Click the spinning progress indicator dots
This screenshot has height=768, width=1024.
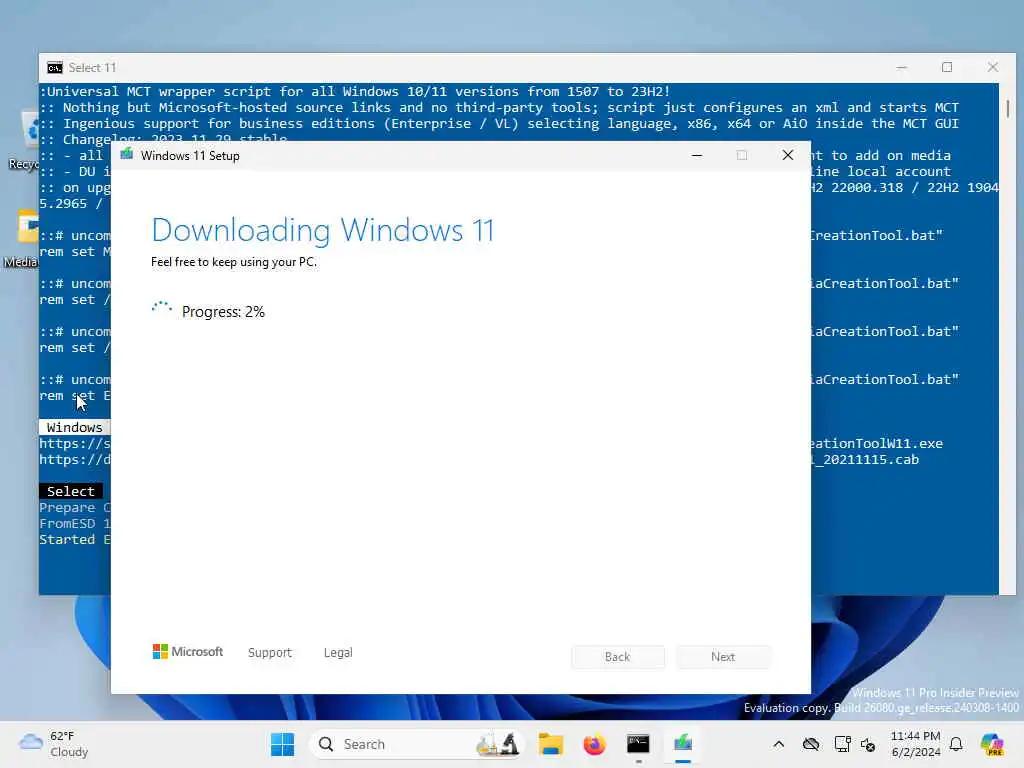[x=161, y=309]
